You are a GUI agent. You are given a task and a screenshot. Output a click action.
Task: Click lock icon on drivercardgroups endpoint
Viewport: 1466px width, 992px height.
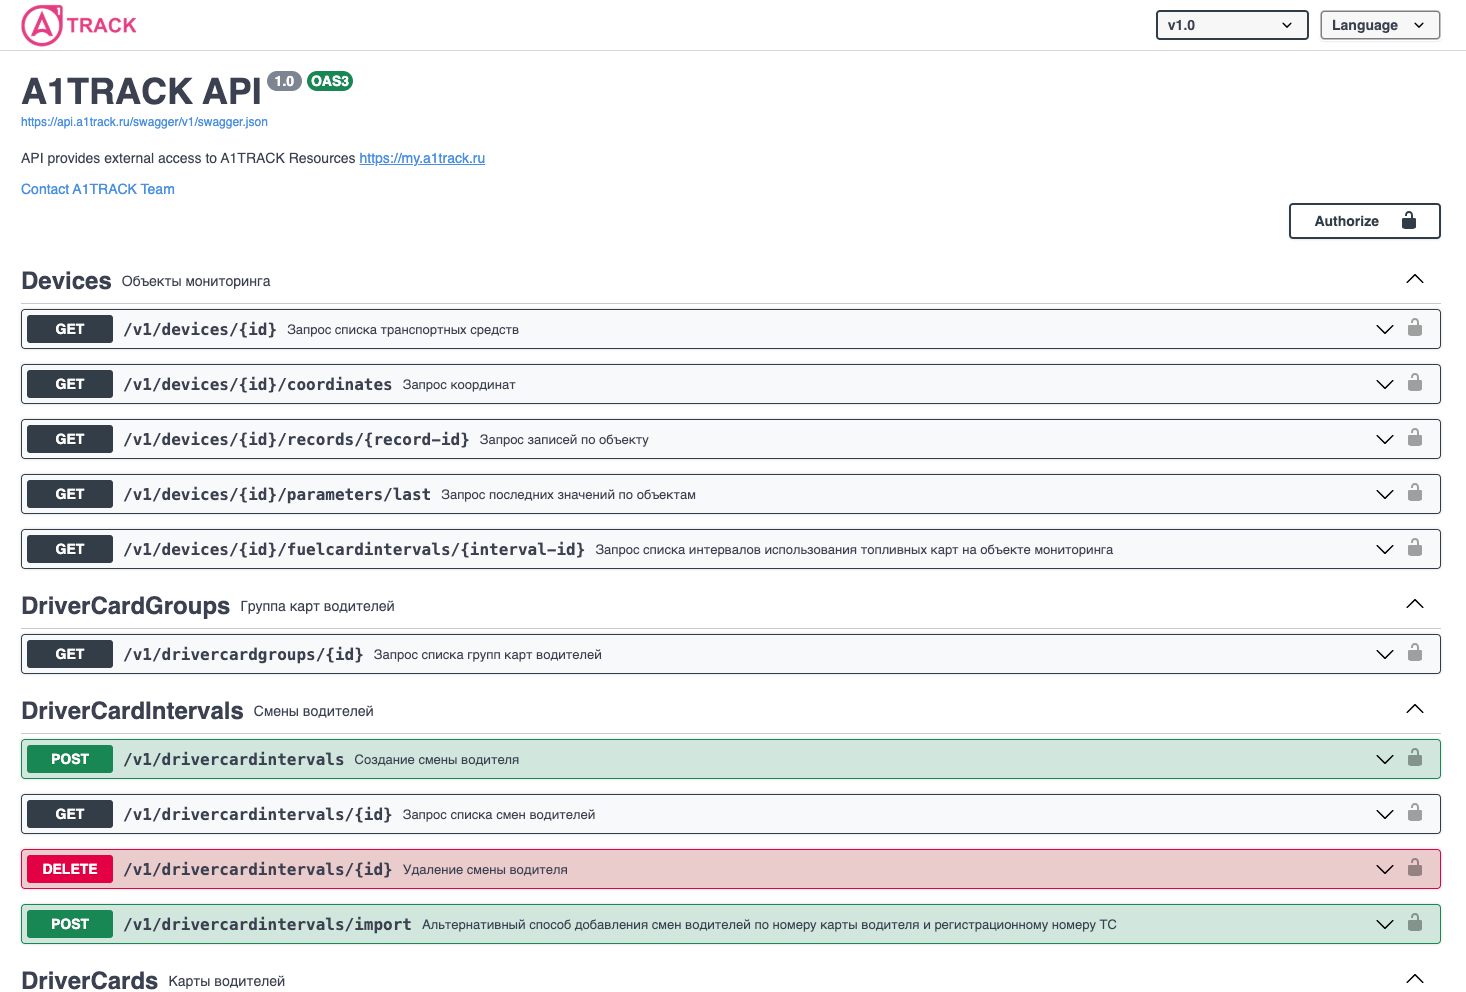[x=1414, y=653]
